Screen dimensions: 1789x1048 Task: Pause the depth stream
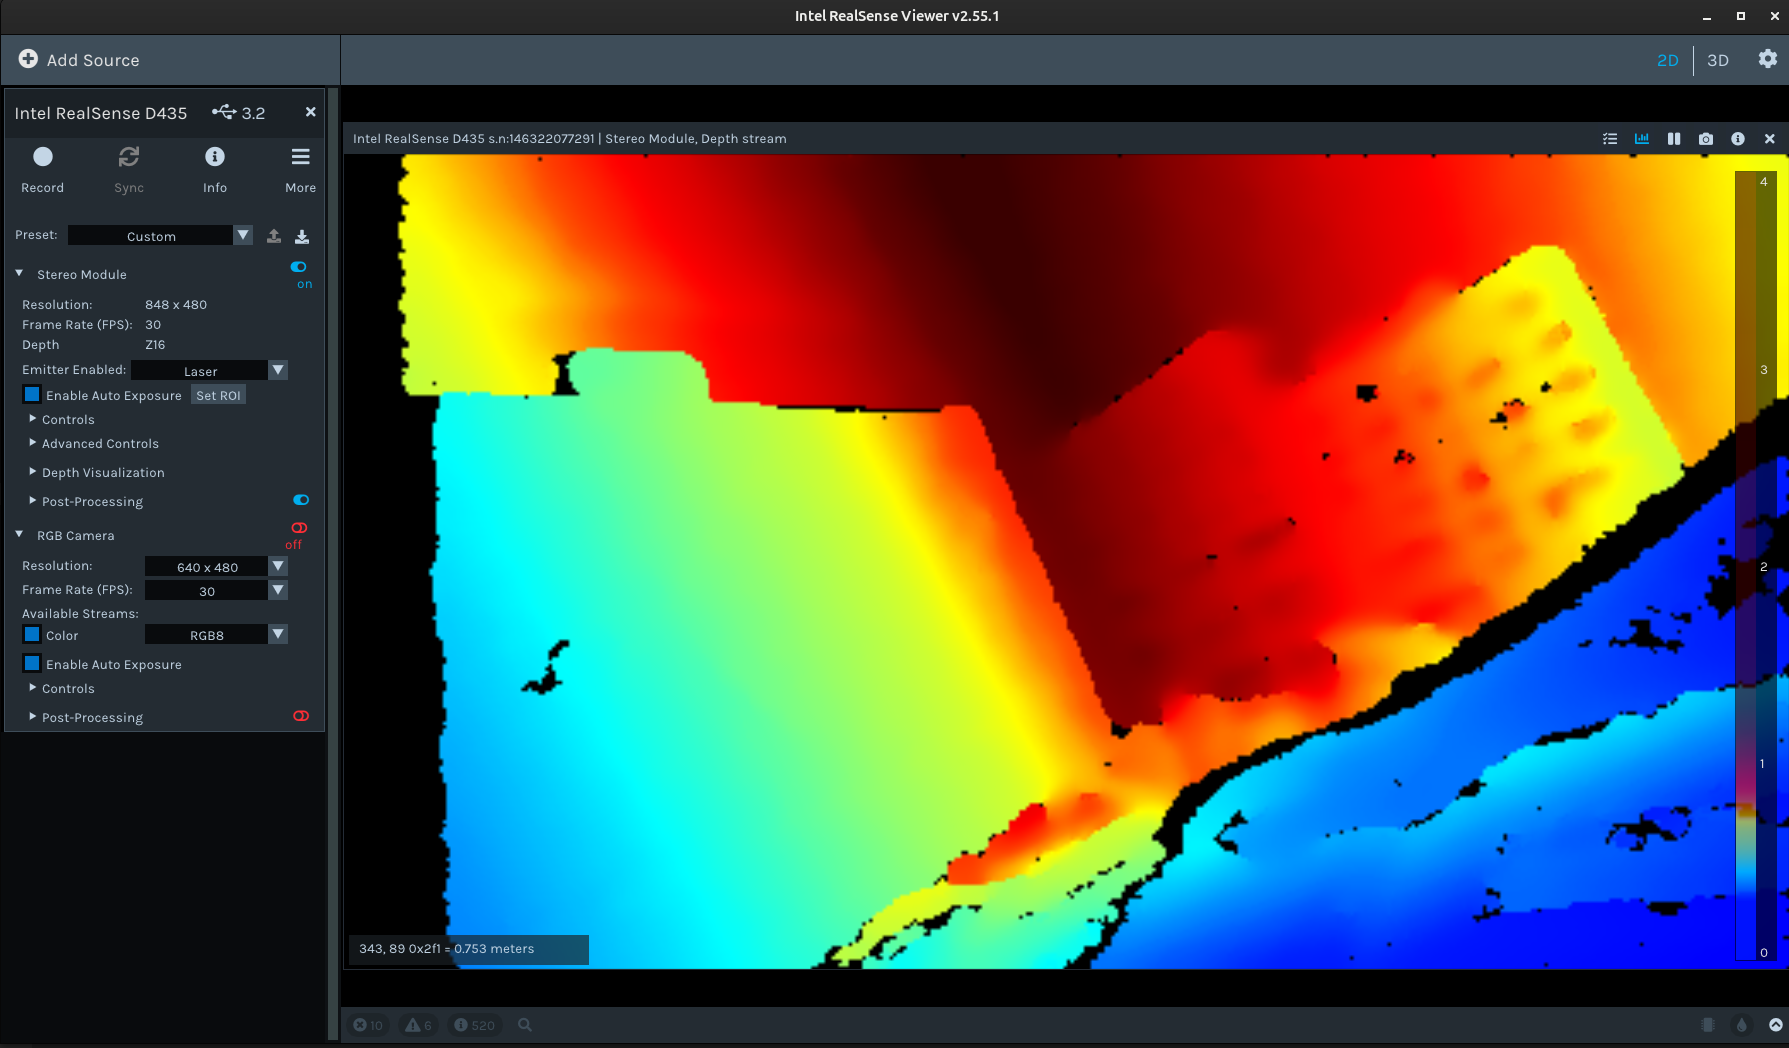(x=1674, y=139)
